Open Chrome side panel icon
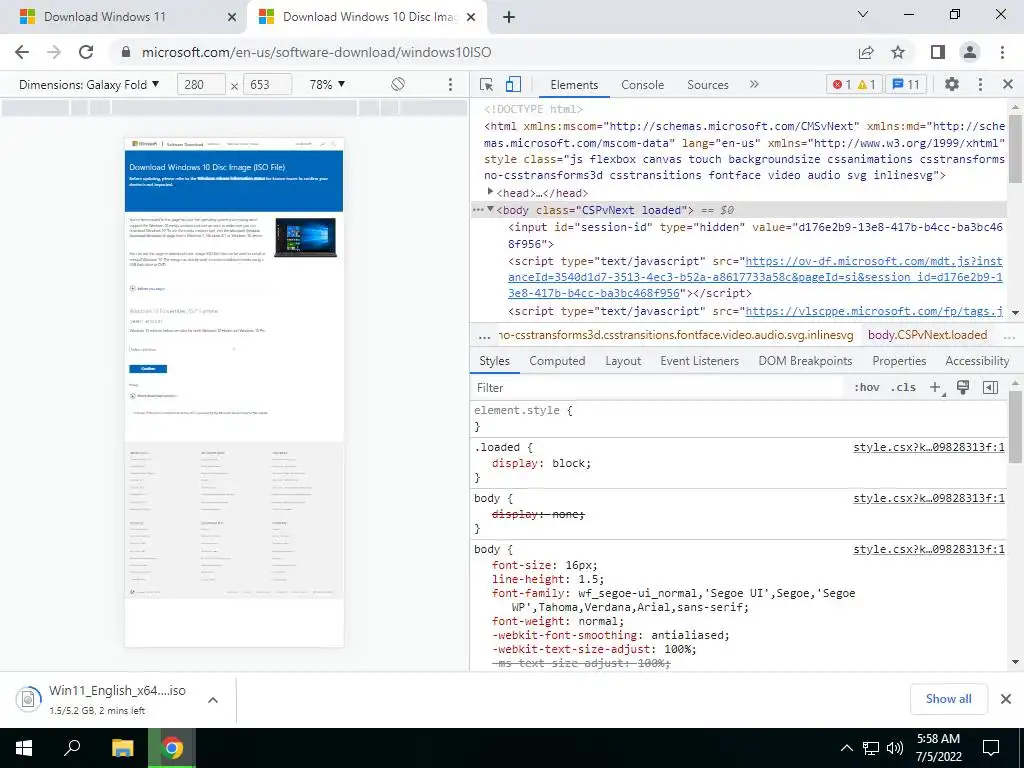 coord(938,52)
